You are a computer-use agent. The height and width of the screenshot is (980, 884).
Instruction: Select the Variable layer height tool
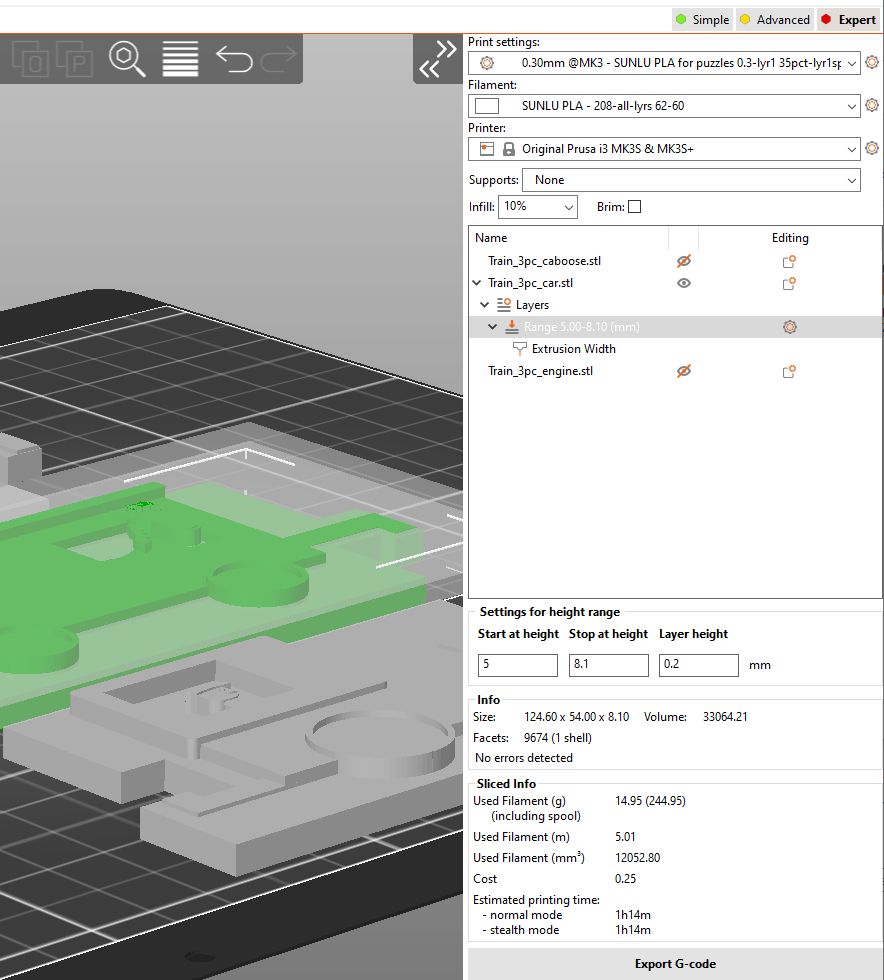(179, 60)
